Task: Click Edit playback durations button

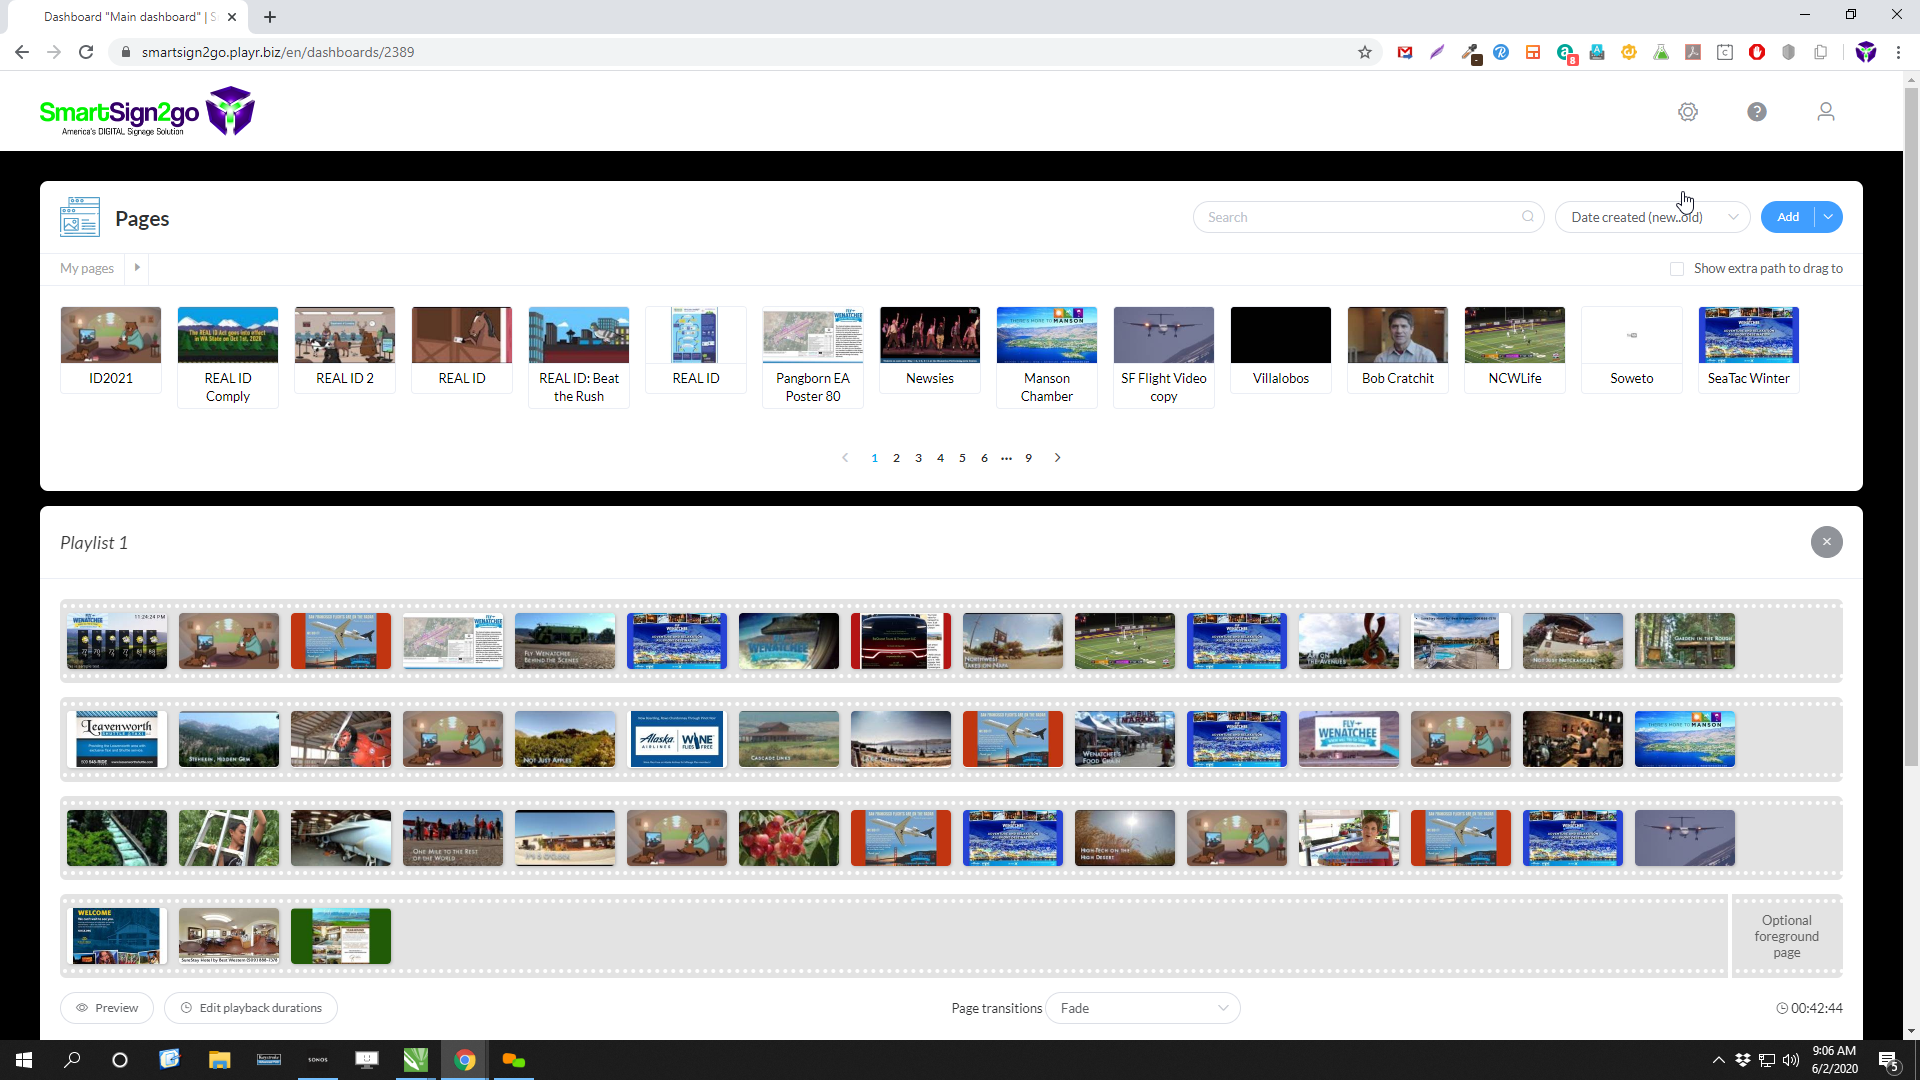Action: 251,1008
